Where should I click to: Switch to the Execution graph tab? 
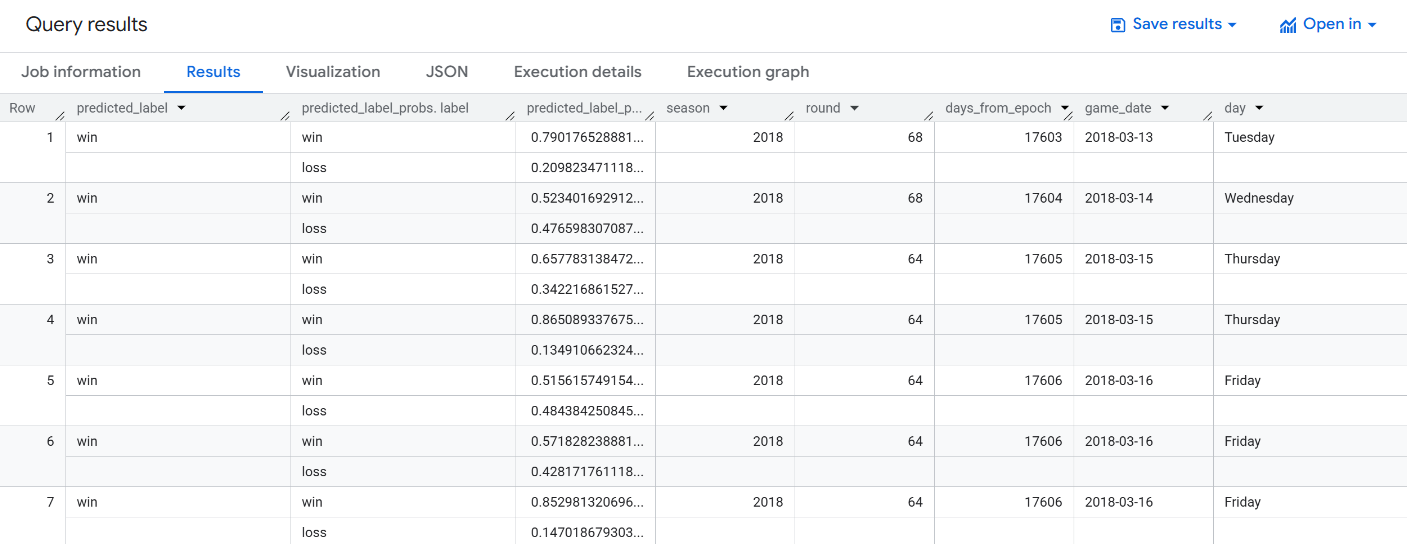pyautogui.click(x=748, y=72)
